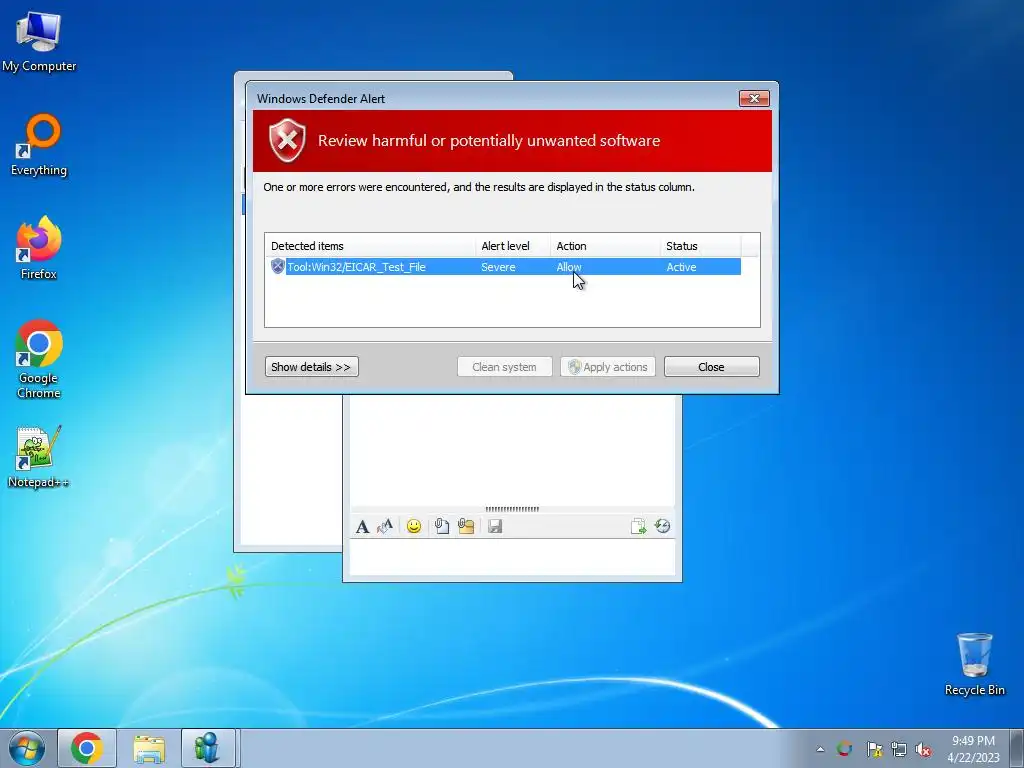Screen dimensions: 1024x768
Task: Open the messenger app taskbar button
Action: [x=208, y=748]
